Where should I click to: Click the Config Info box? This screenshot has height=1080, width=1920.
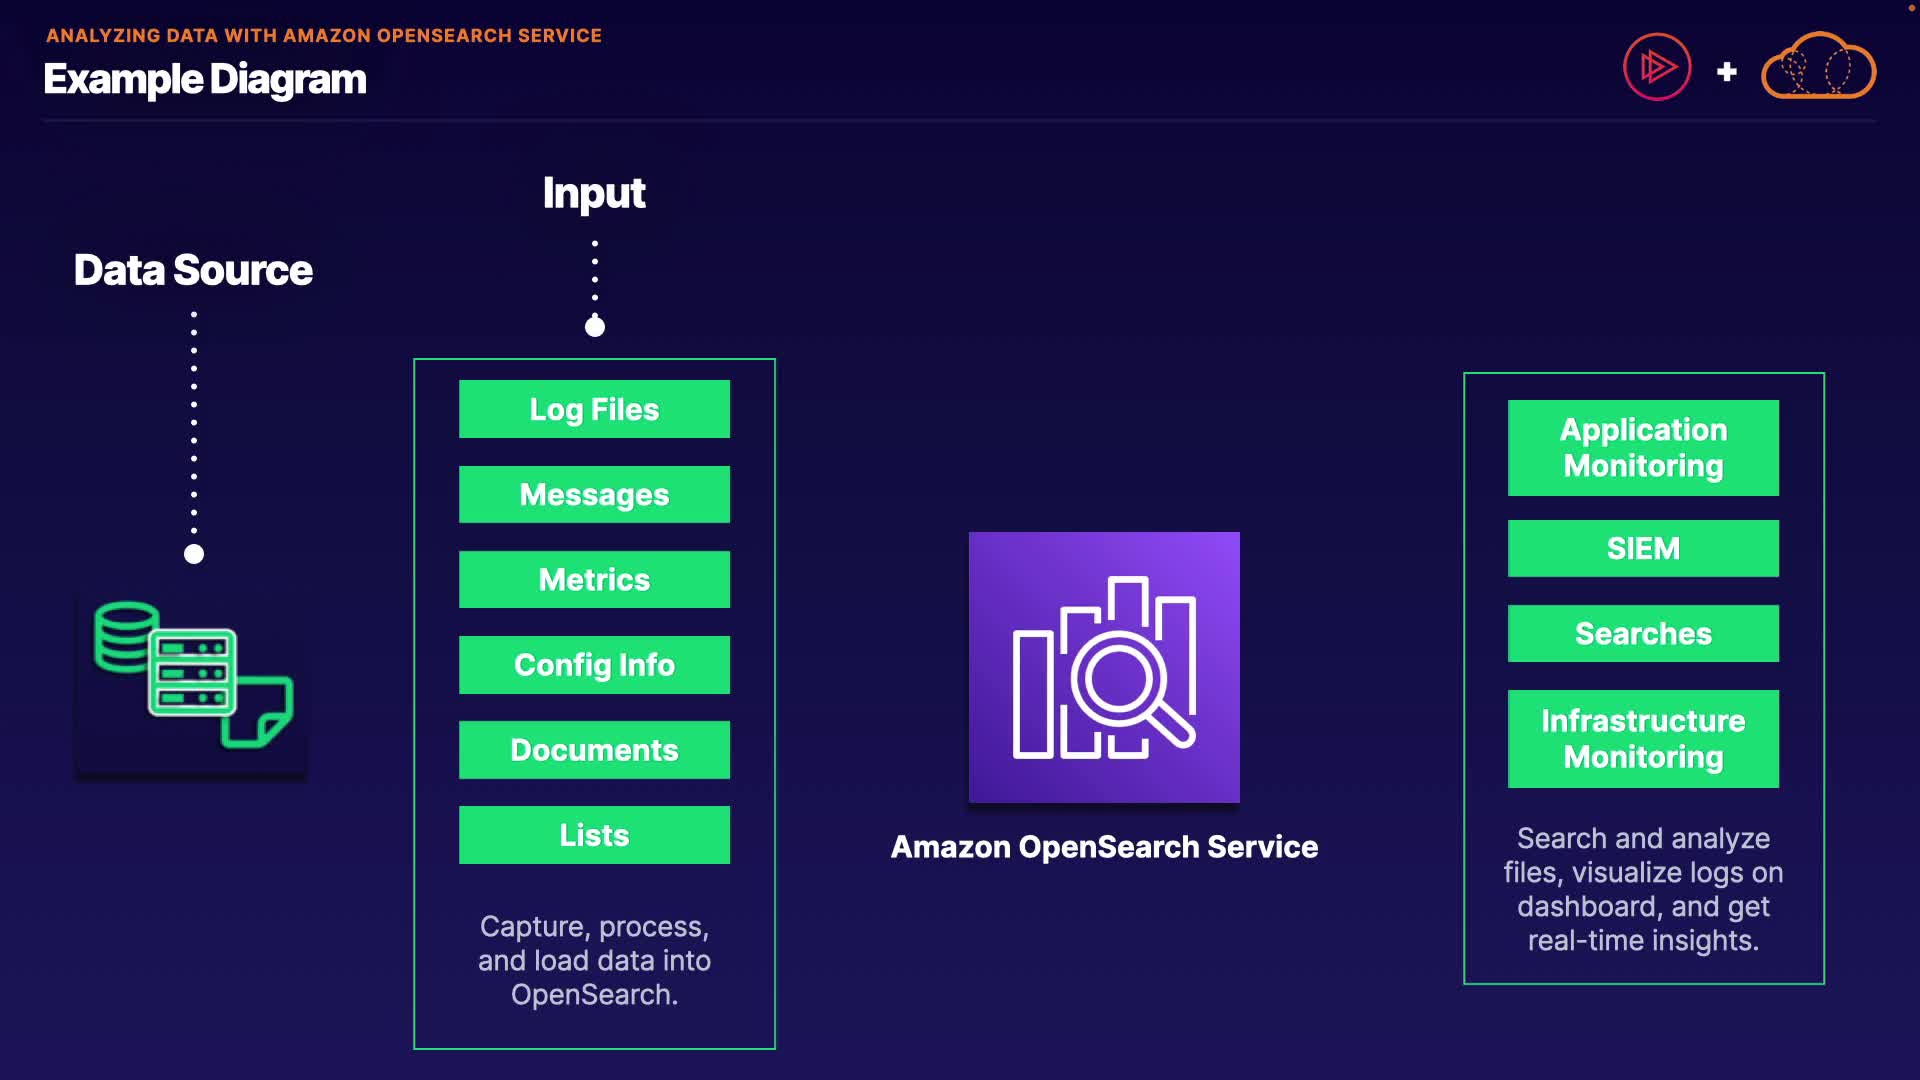tap(594, 665)
